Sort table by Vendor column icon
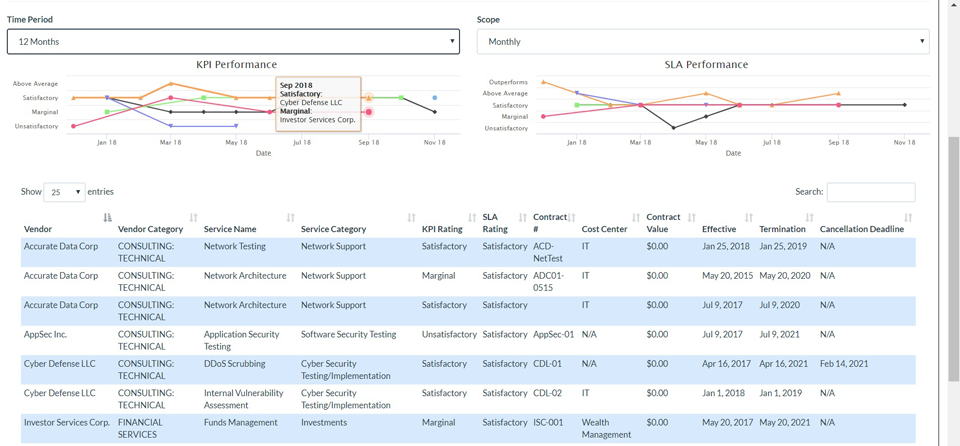 [108, 217]
